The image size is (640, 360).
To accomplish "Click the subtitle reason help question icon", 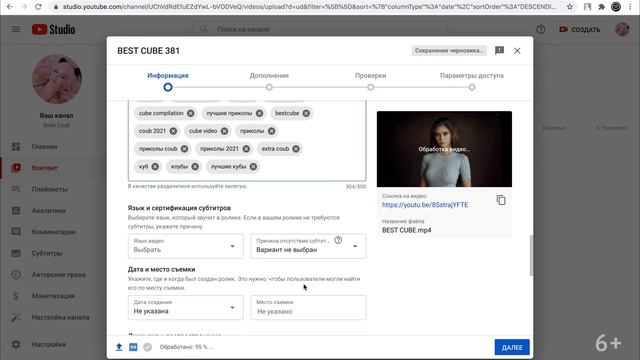I will [338, 240].
